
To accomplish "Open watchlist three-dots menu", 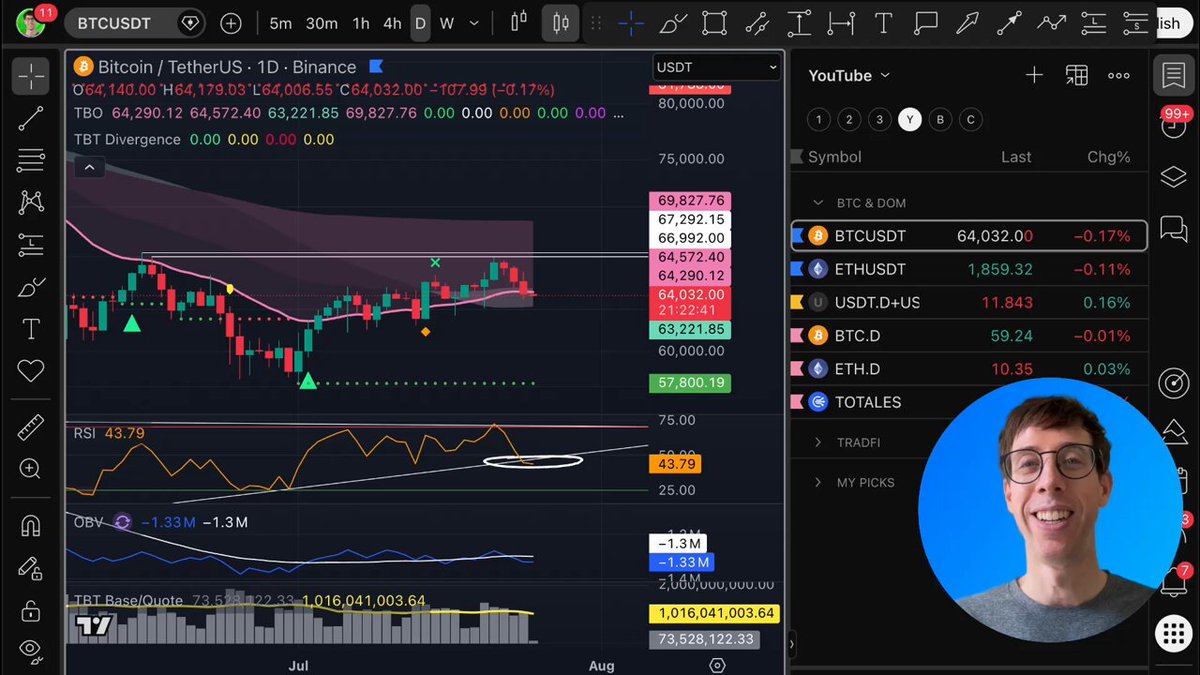I will (x=1119, y=75).
